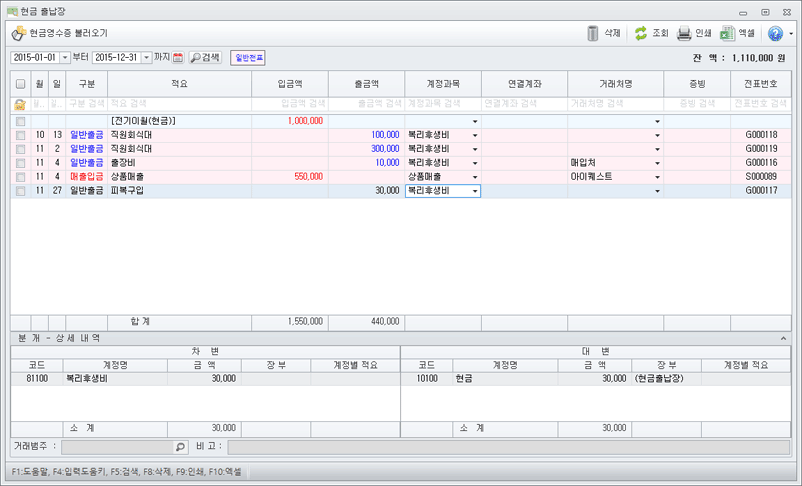Click the 전표번호 검색 filter field
The image size is (802, 486).
[761, 104]
